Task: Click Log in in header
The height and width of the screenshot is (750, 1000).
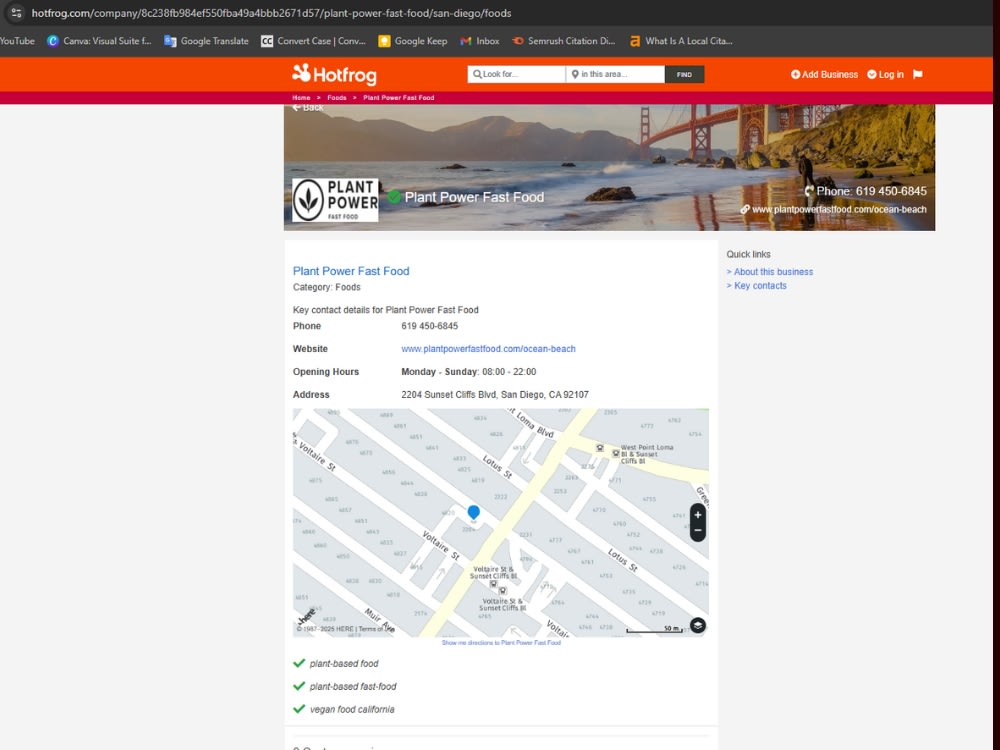Action: pos(885,74)
